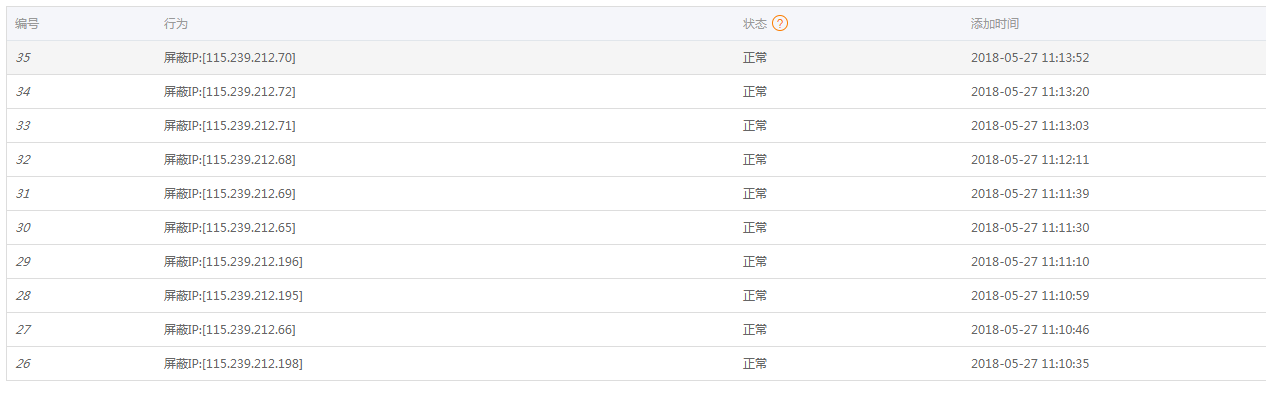Click the 正常 status for row 34
The width and height of the screenshot is (1266, 420).
tap(755, 92)
